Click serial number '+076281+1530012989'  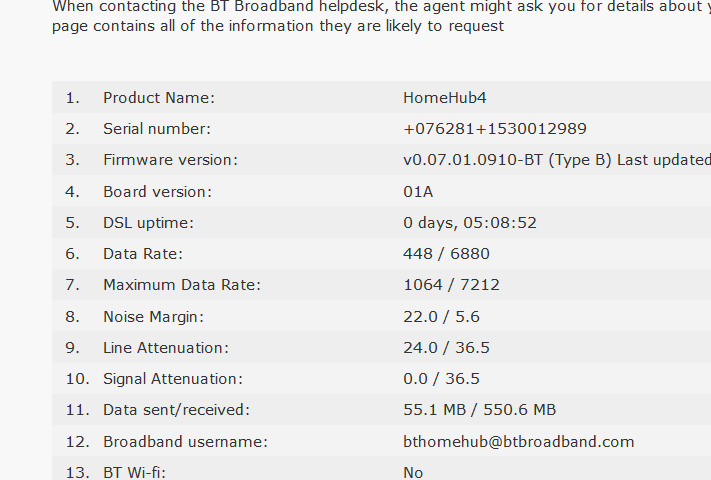495,129
